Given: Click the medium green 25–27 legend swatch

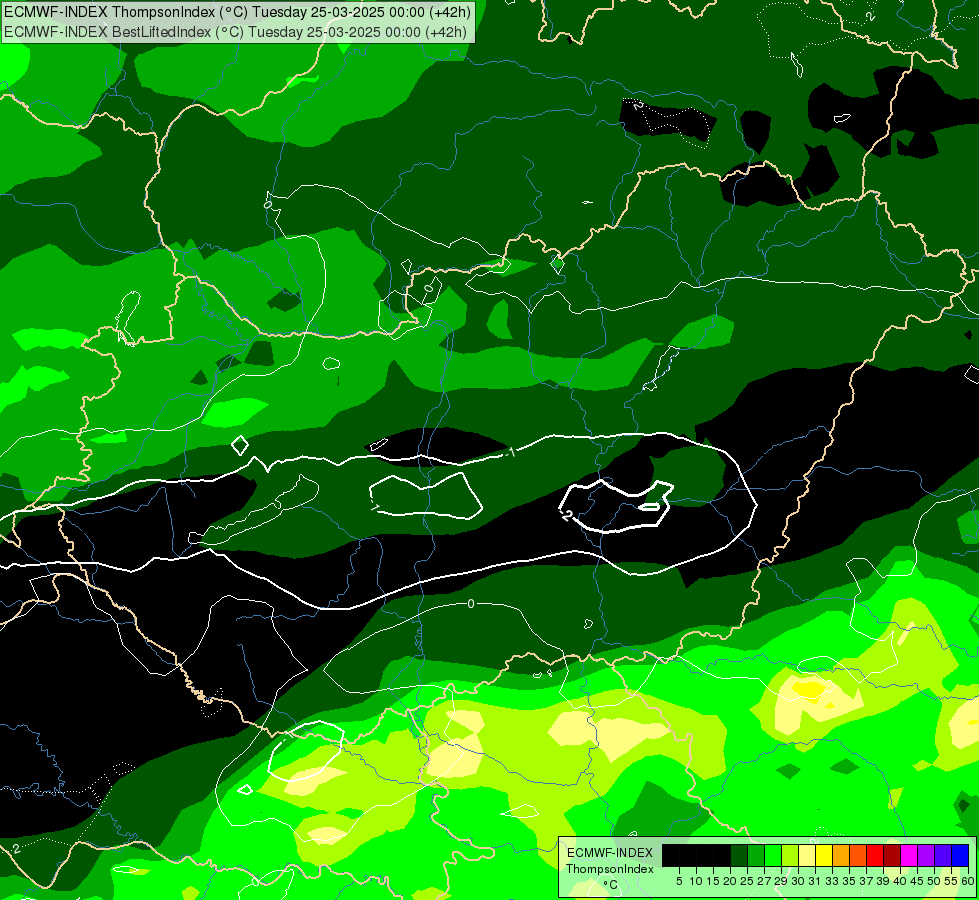Looking at the screenshot, I should (x=756, y=855).
